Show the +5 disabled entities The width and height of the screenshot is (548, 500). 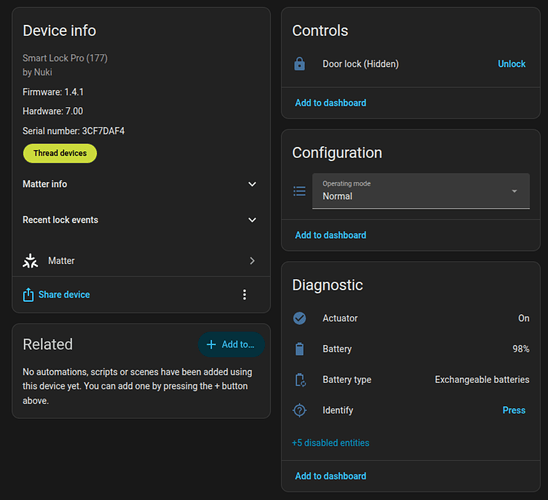[331, 443]
